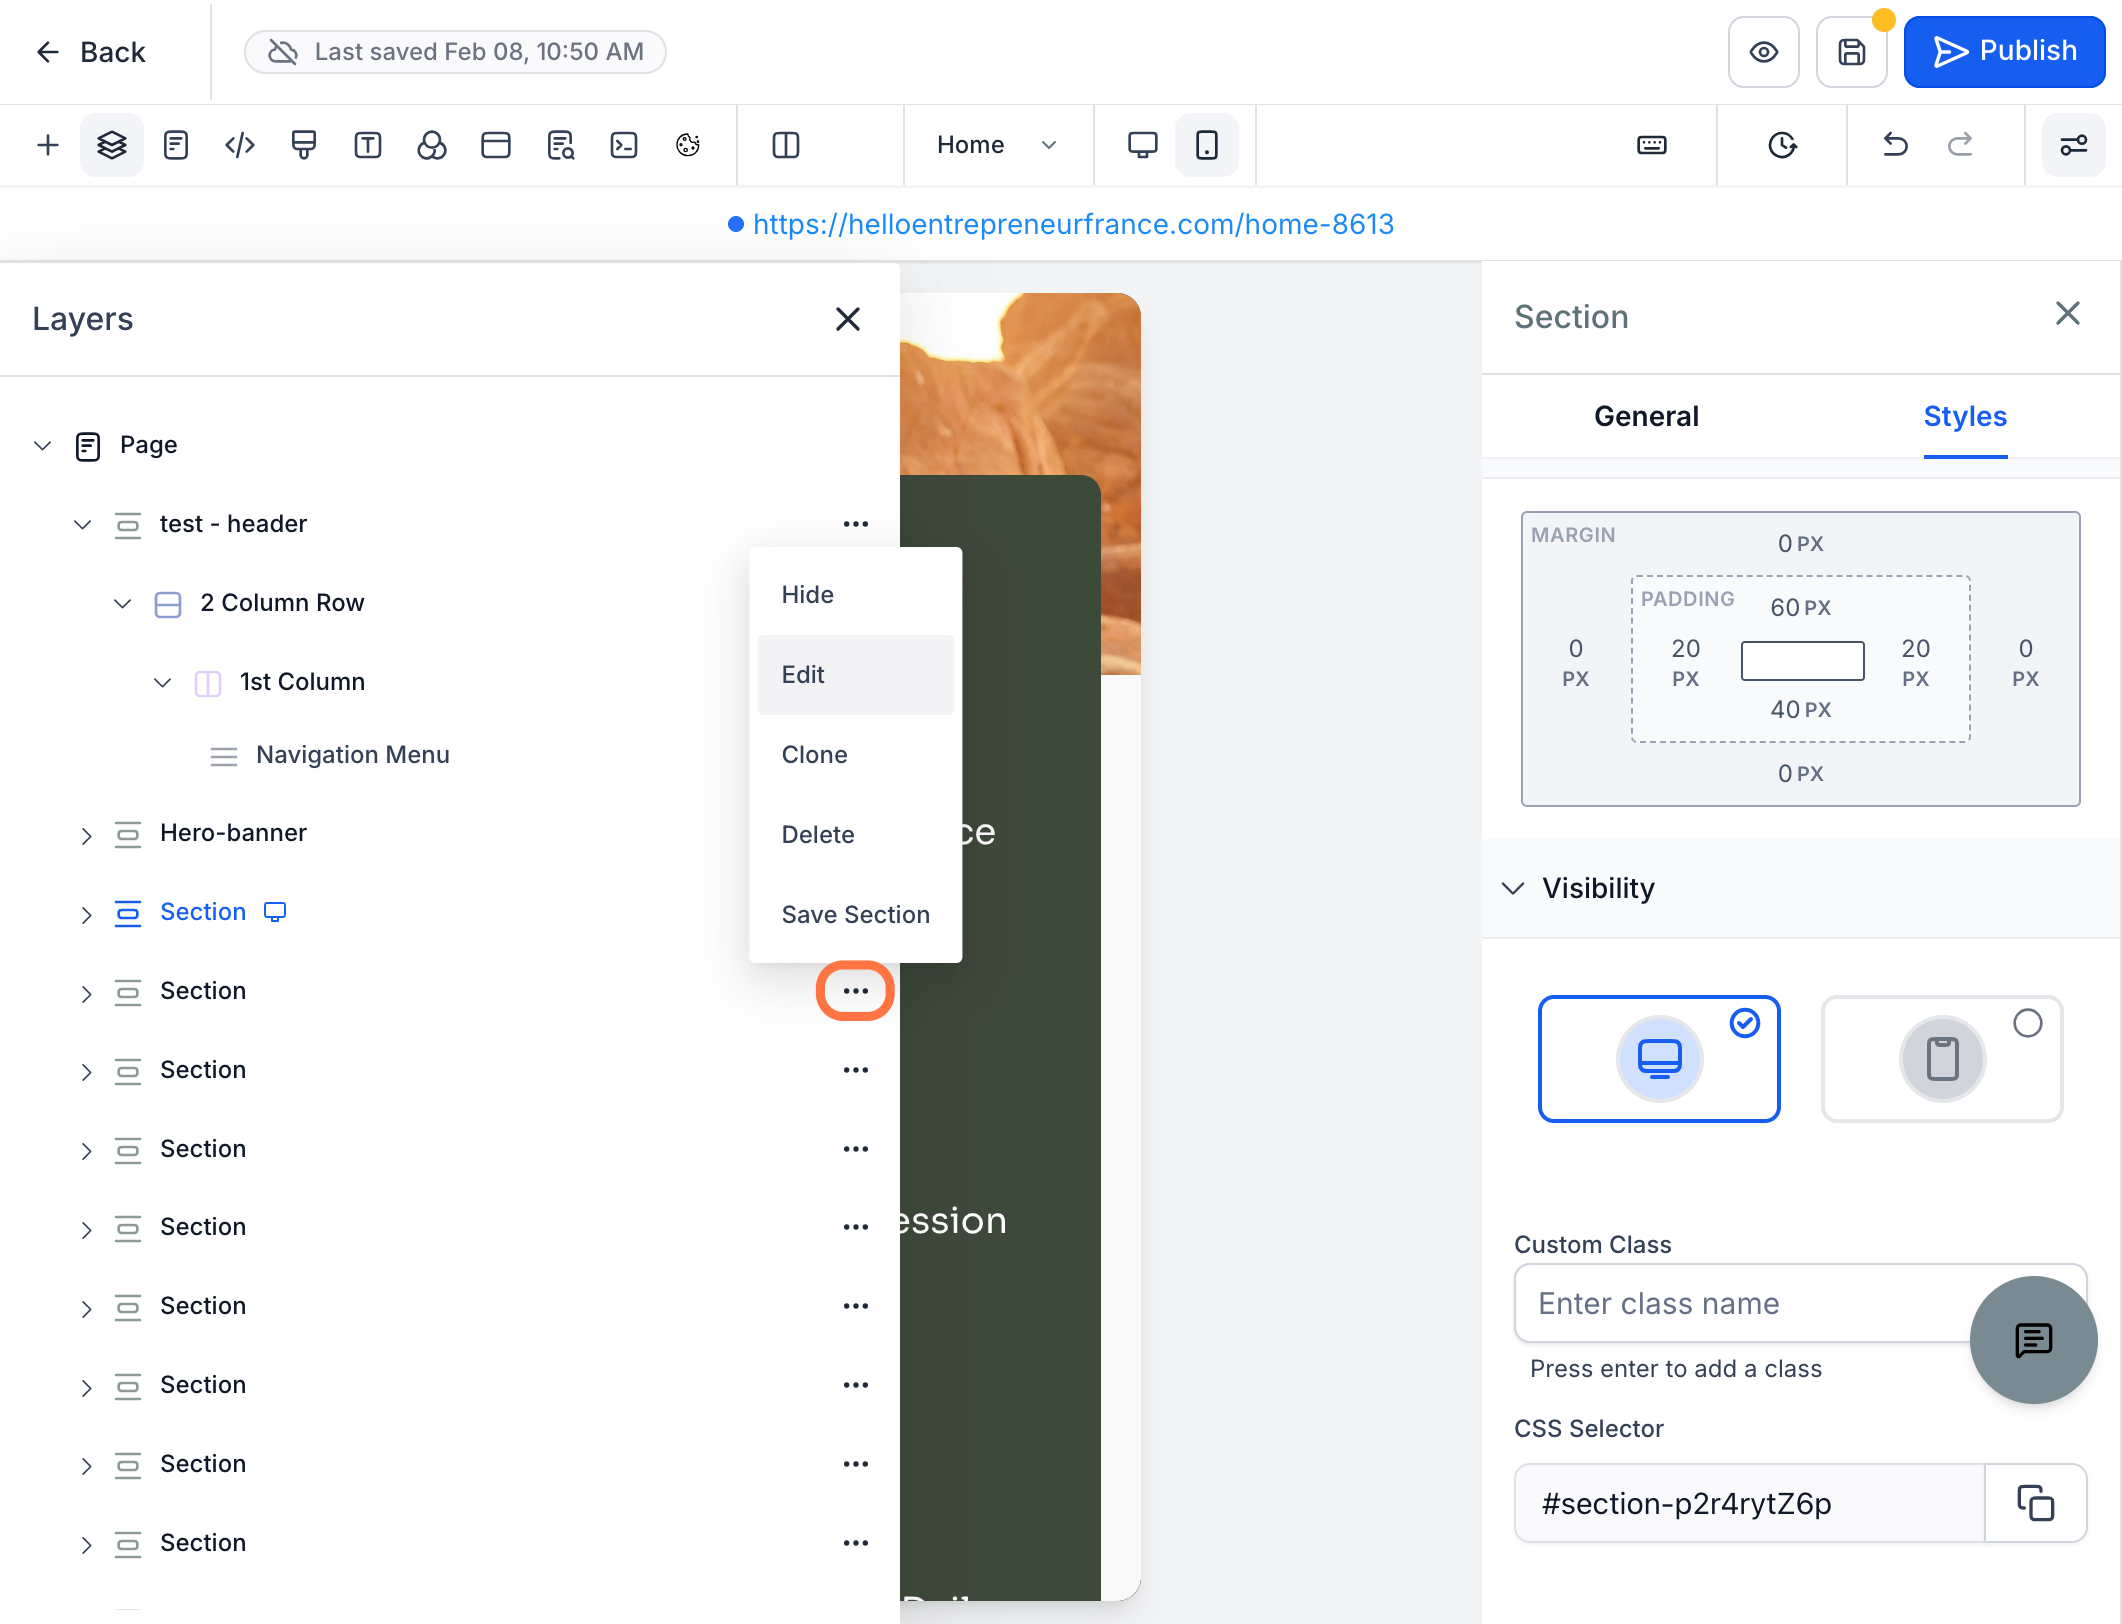This screenshot has width=2122, height=1624.
Task: Click the redo arrow
Action: tap(1960, 145)
